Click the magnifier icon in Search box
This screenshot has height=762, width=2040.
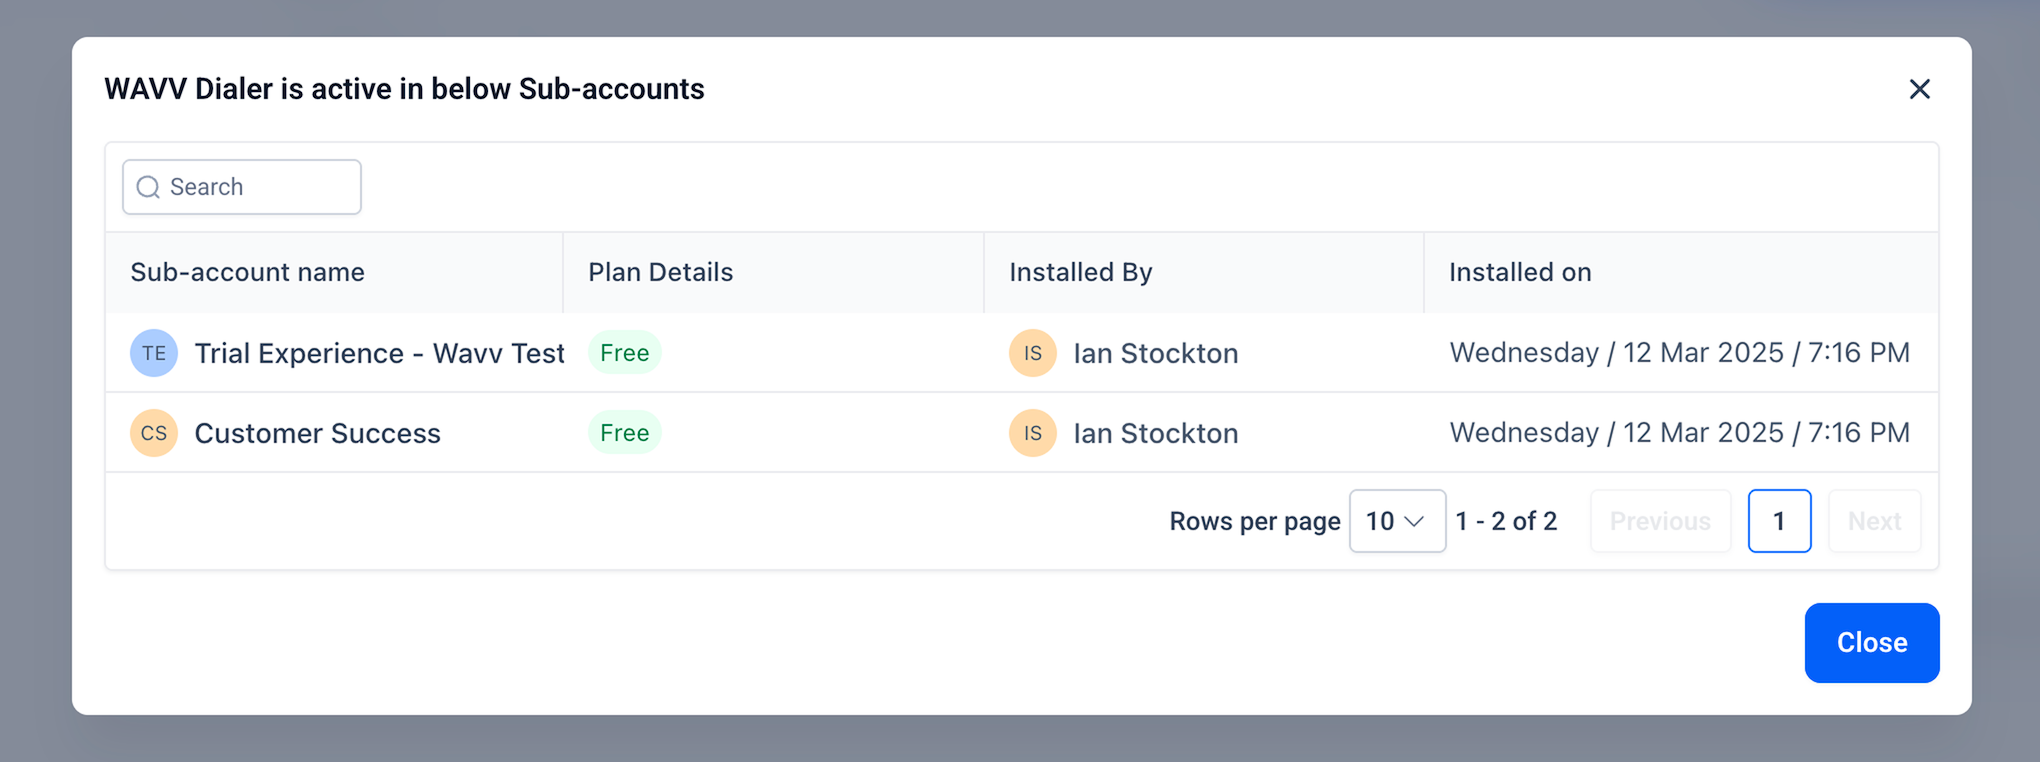click(x=148, y=187)
